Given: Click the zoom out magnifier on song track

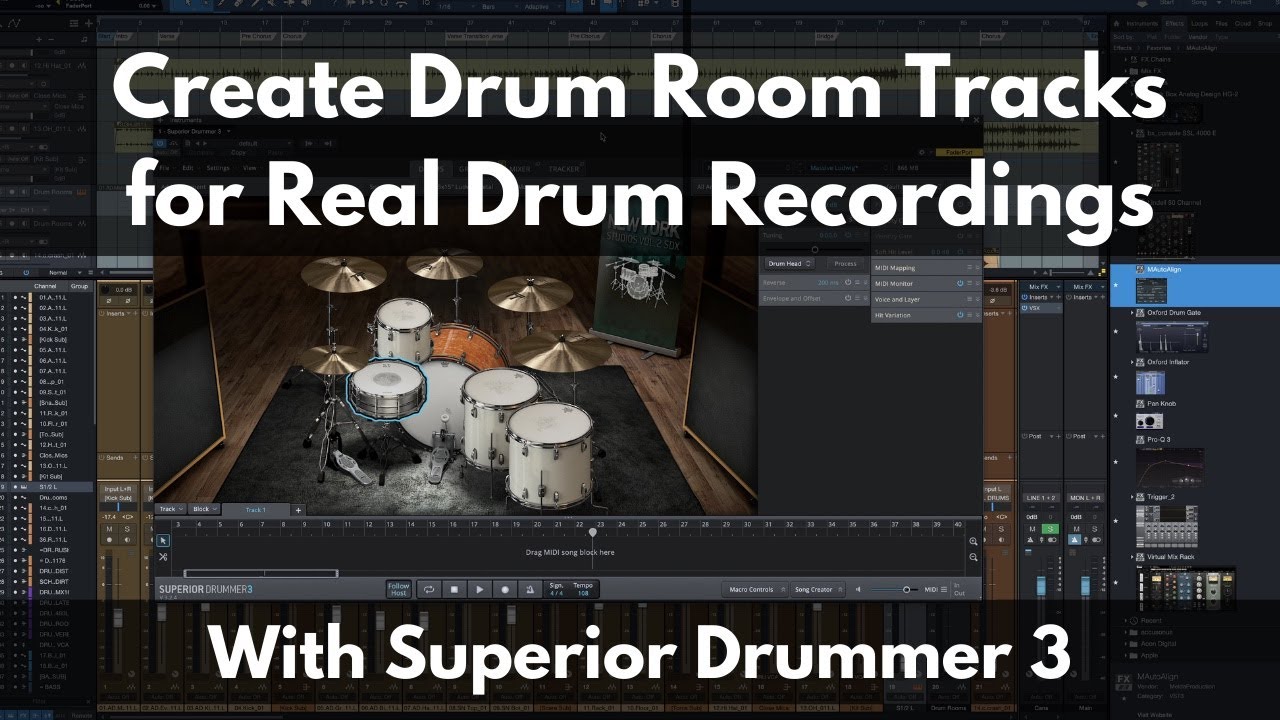Looking at the screenshot, I should 974,557.
